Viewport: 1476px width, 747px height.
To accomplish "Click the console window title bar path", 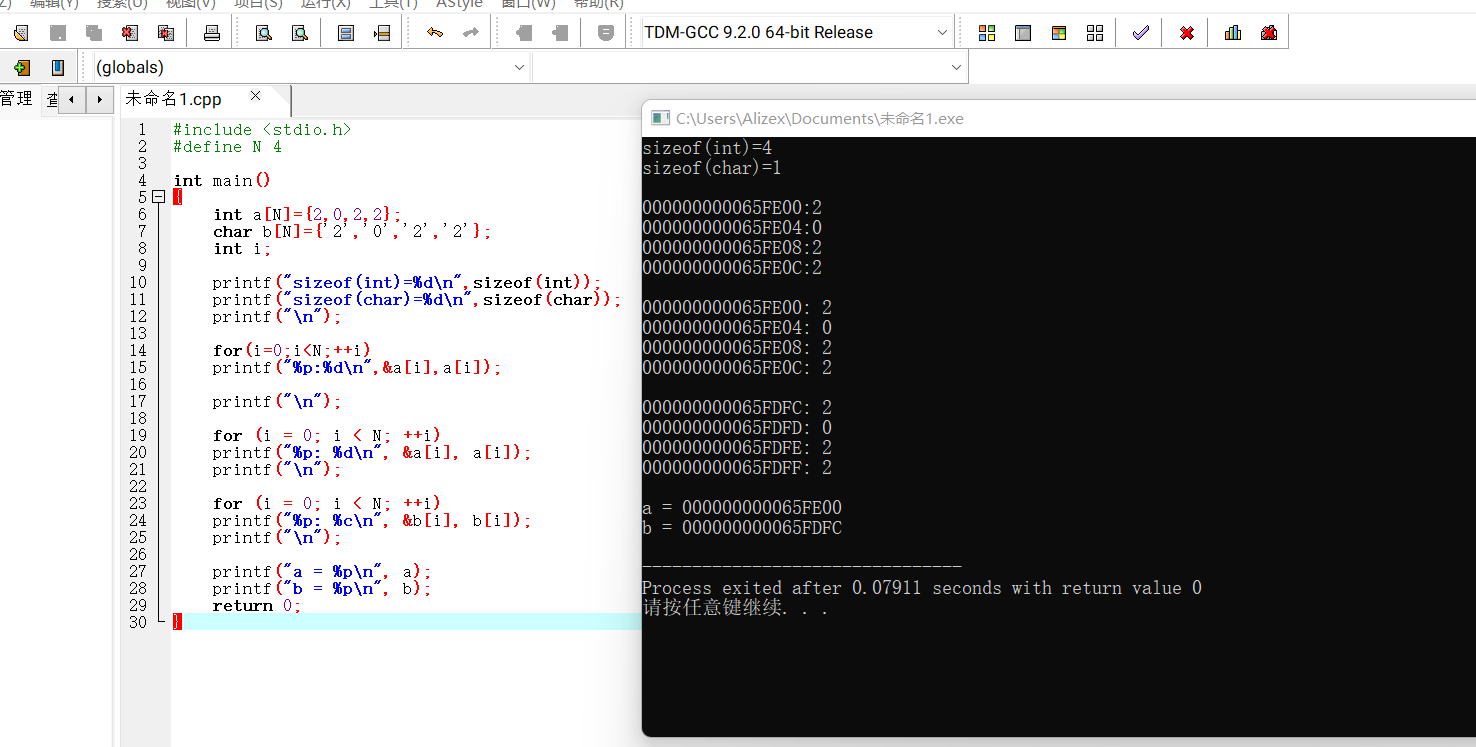I will click(820, 119).
